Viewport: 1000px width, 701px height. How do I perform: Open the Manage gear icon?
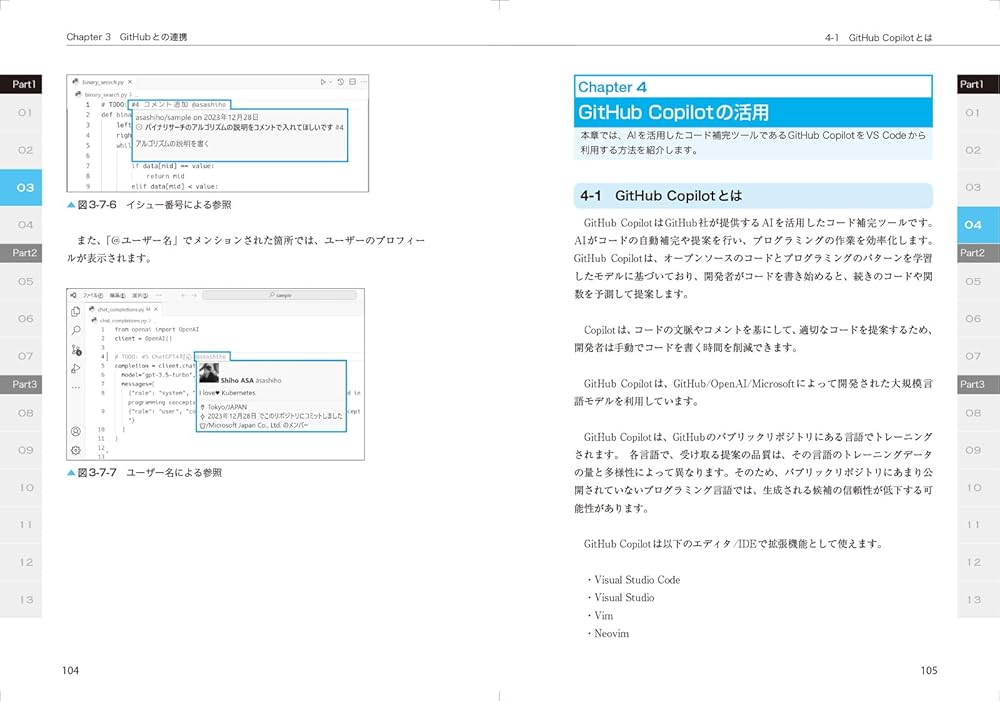[x=76, y=450]
